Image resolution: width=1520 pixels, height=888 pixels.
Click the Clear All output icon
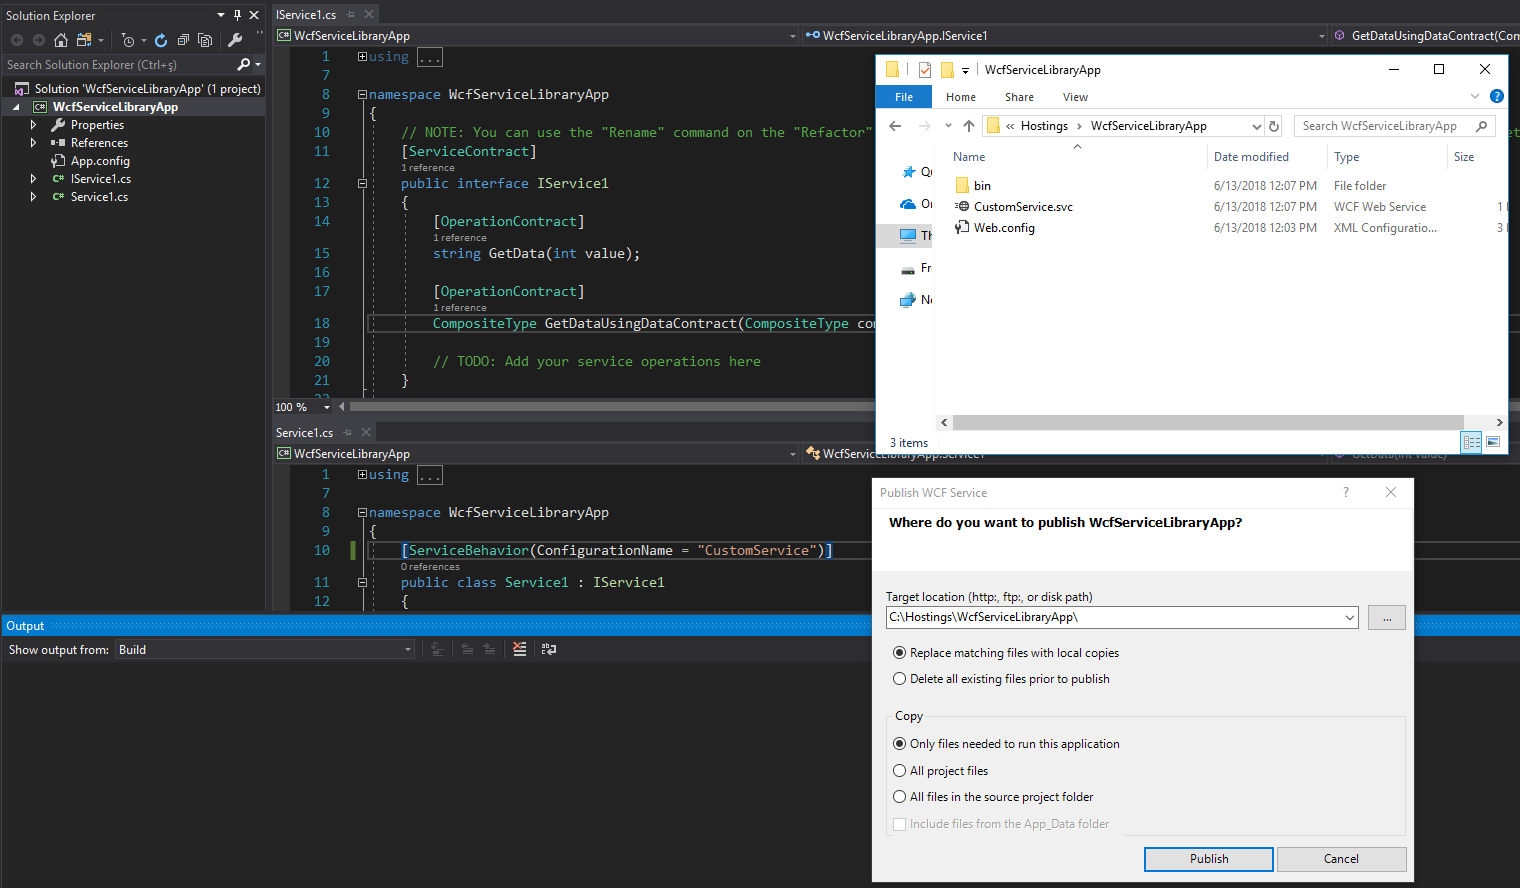pyautogui.click(x=519, y=649)
